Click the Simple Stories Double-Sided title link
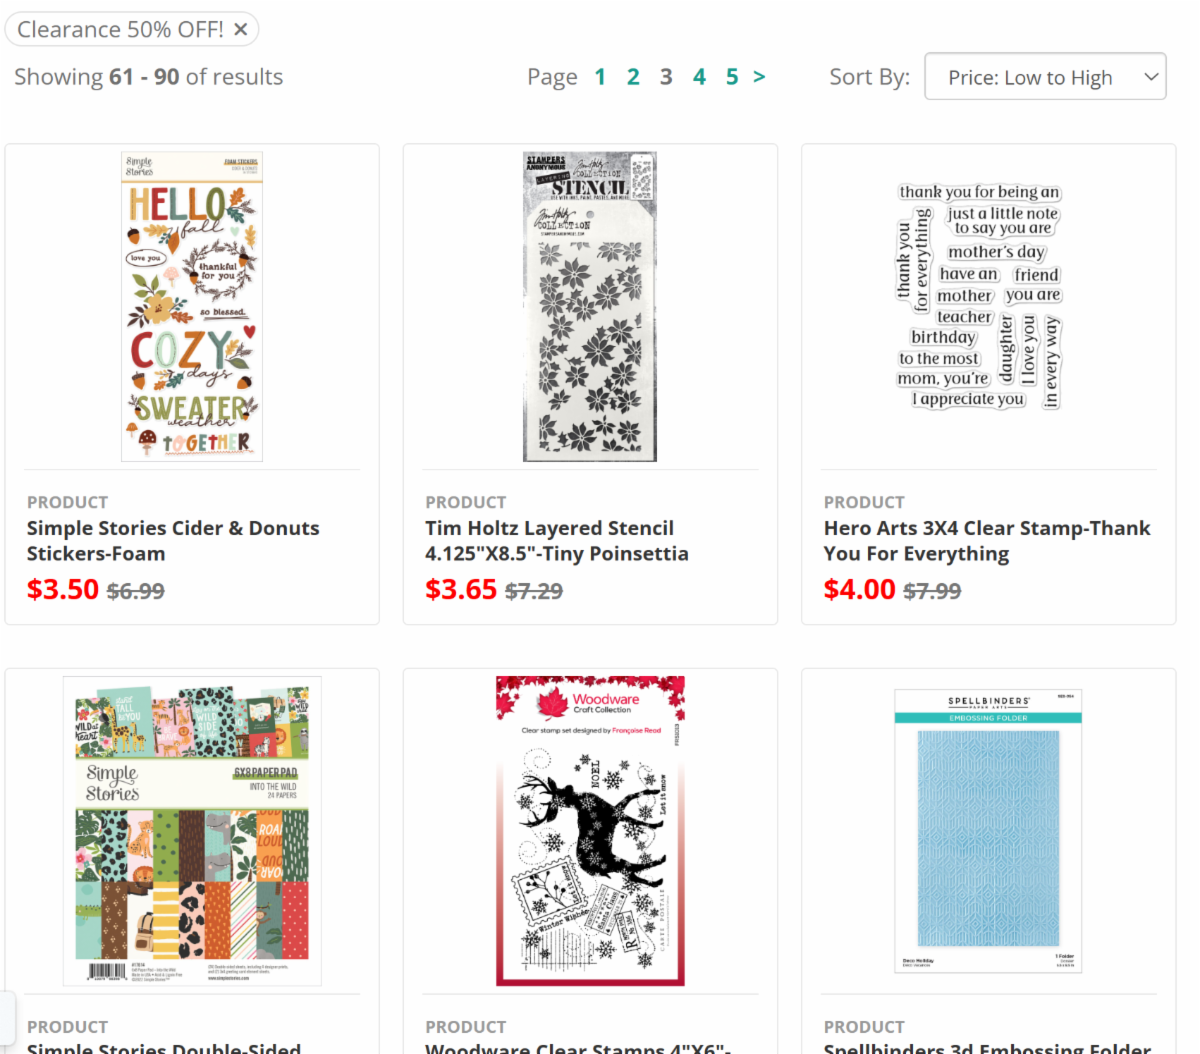This screenshot has width=1200, height=1054. tap(164, 1047)
